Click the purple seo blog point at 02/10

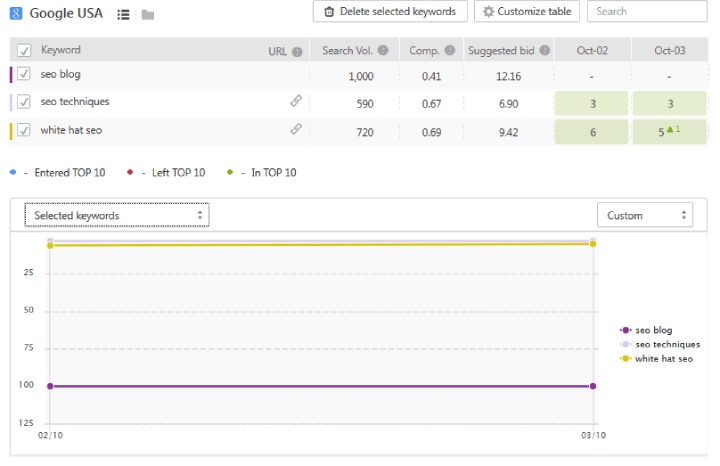pyautogui.click(x=50, y=386)
